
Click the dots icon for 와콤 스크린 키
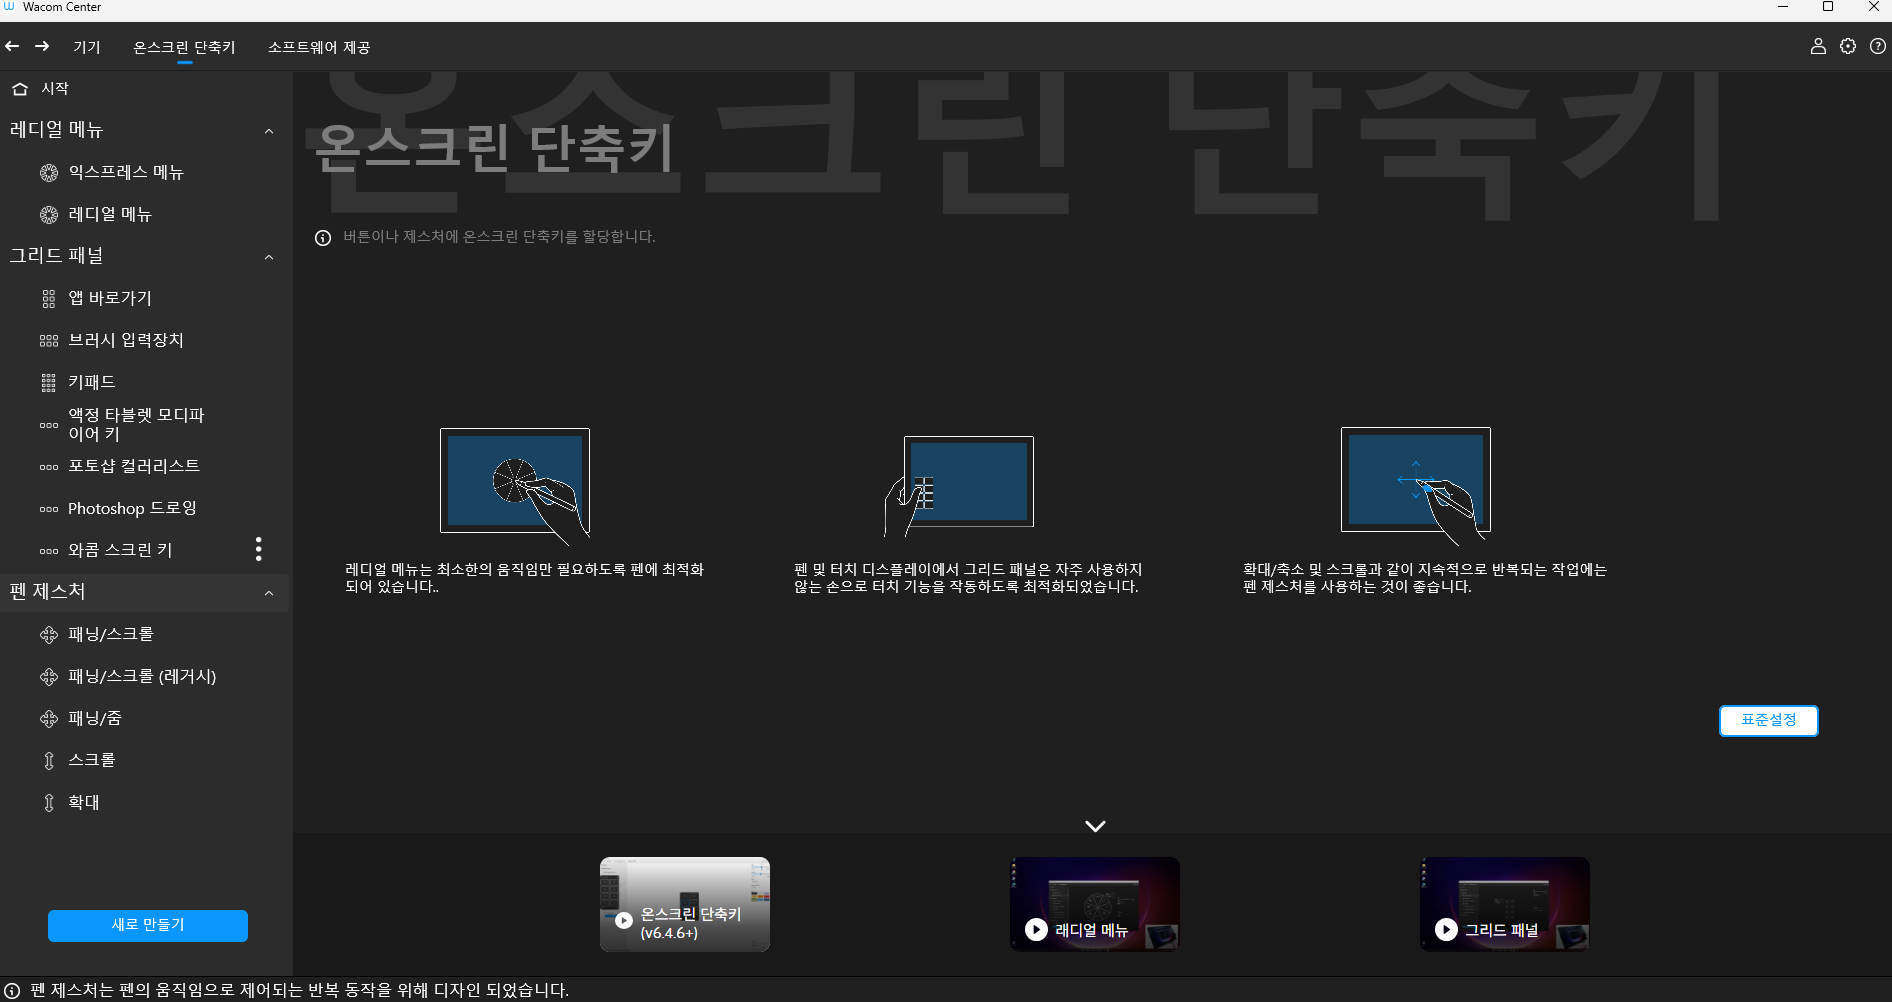click(49, 551)
